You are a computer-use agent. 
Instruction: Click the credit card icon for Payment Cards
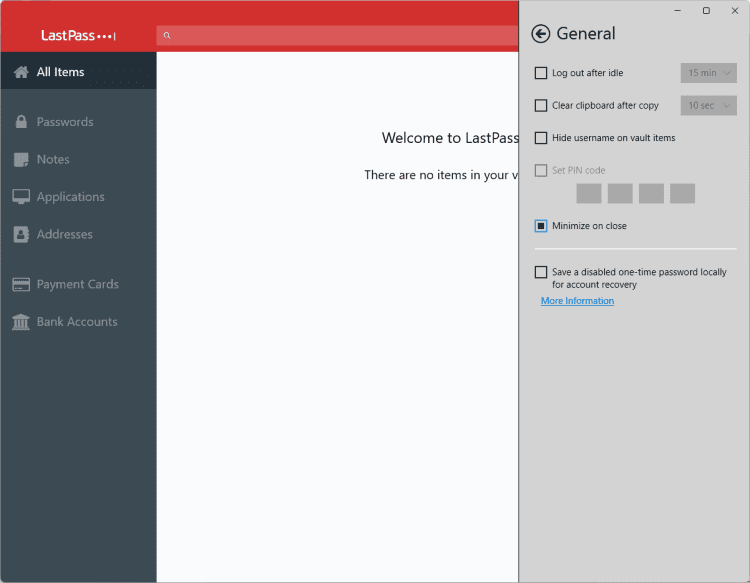(x=21, y=285)
